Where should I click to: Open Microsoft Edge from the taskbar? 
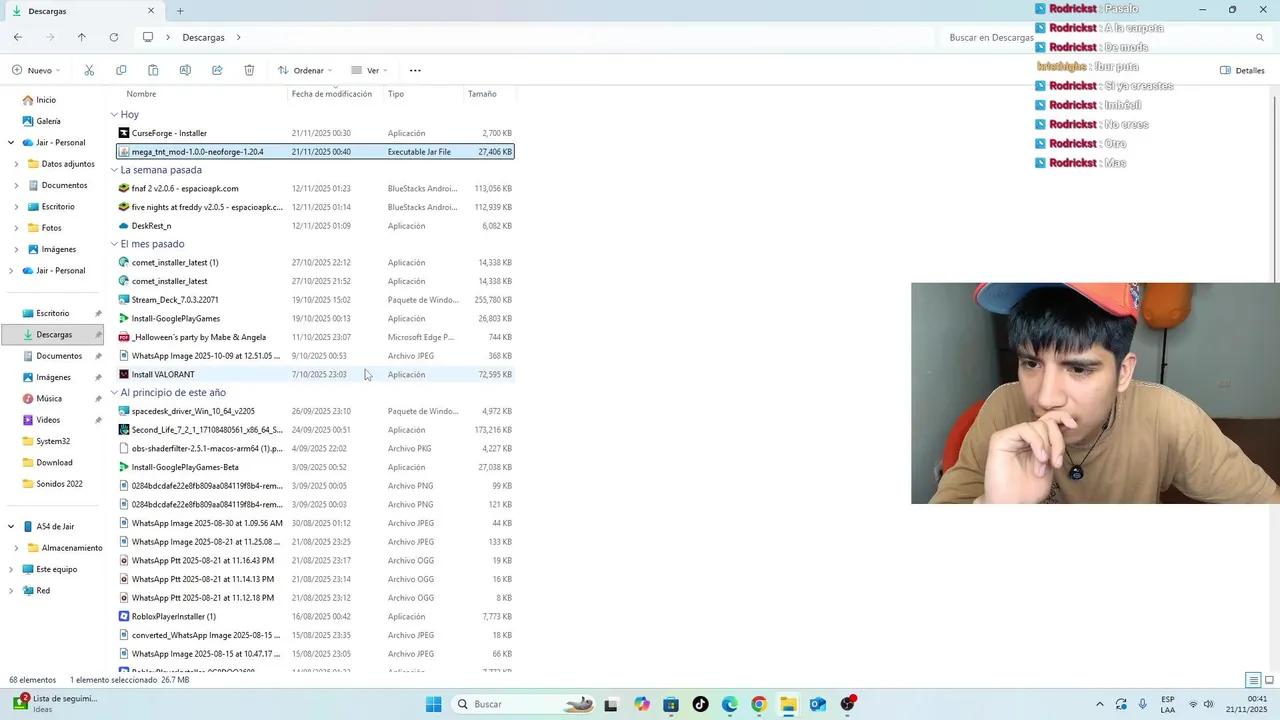[730, 704]
